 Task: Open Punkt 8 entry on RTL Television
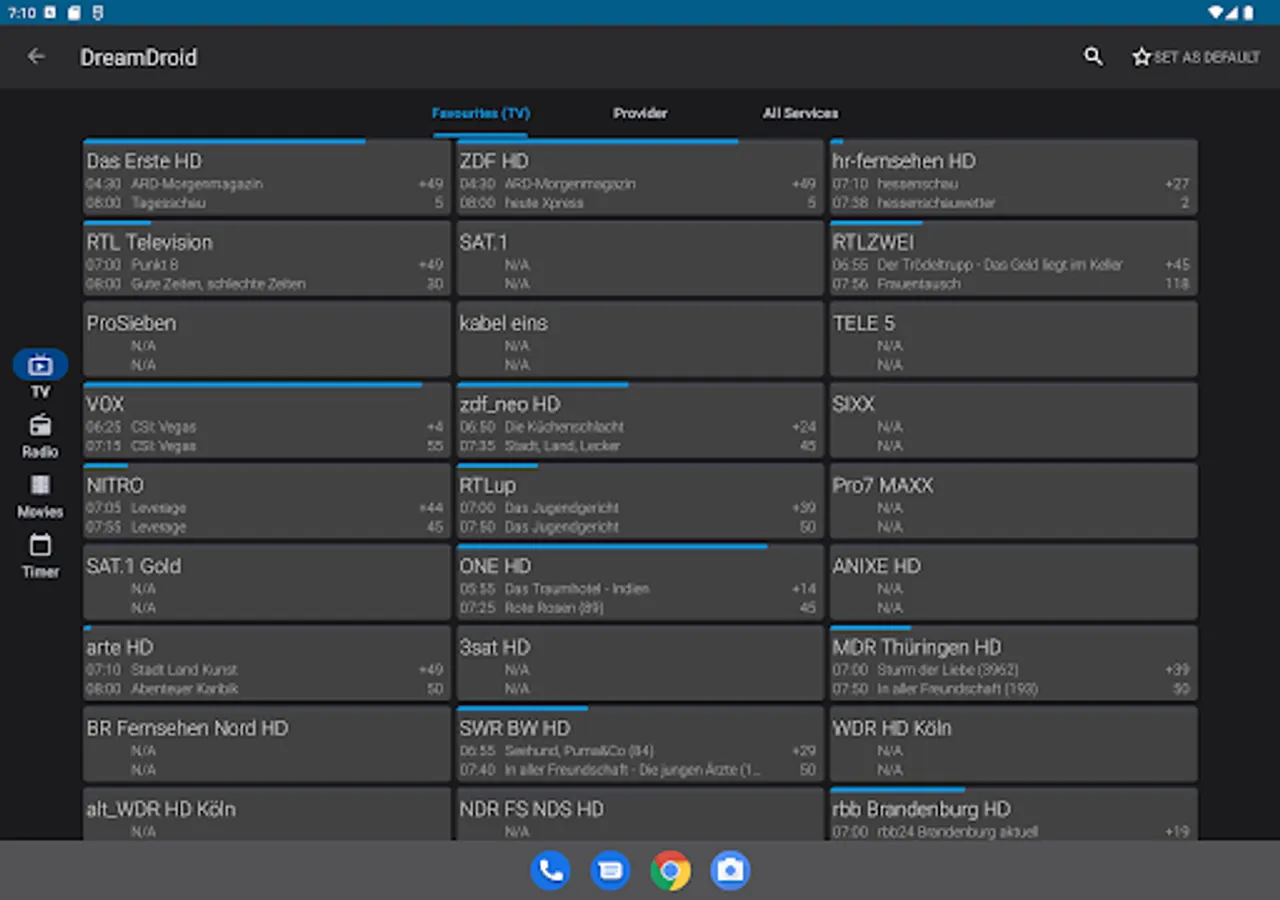click(155, 265)
